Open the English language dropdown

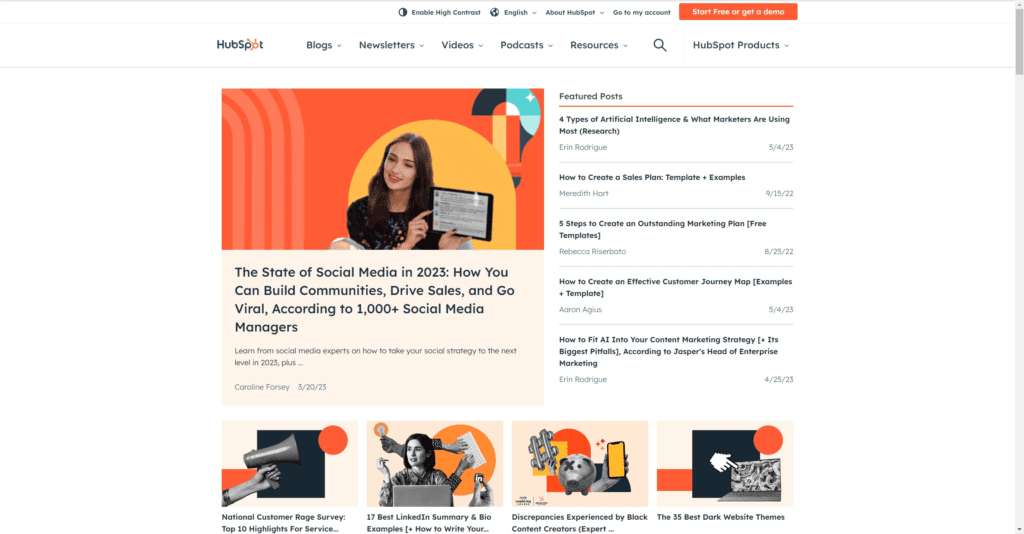click(x=520, y=12)
